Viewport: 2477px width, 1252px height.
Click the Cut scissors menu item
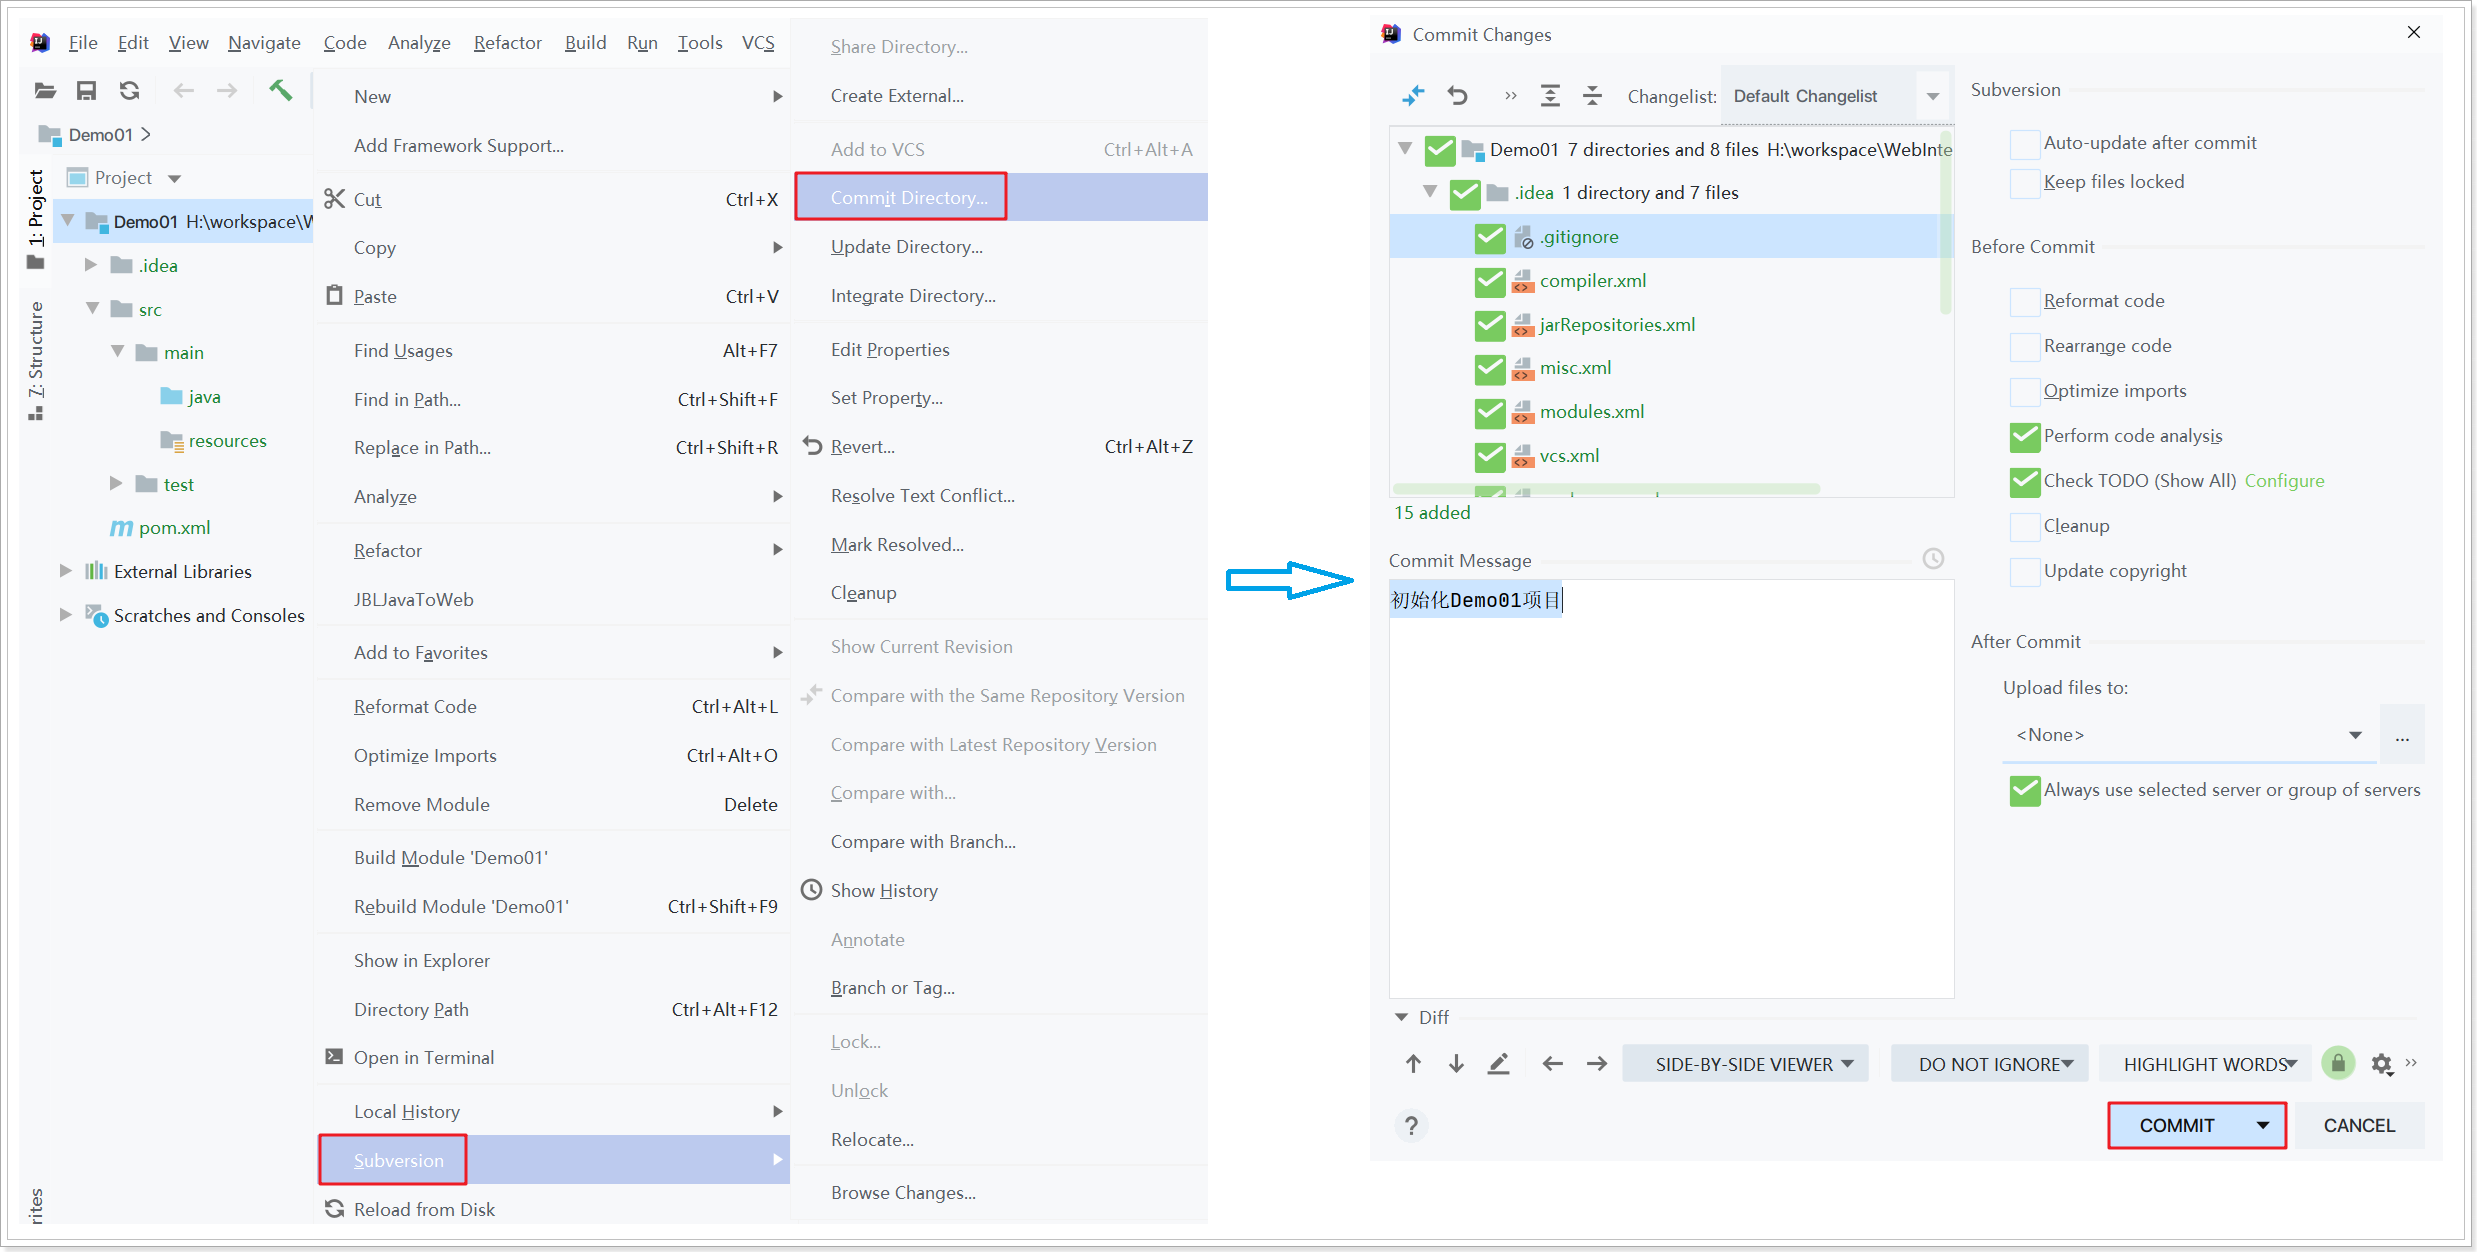click(x=552, y=199)
